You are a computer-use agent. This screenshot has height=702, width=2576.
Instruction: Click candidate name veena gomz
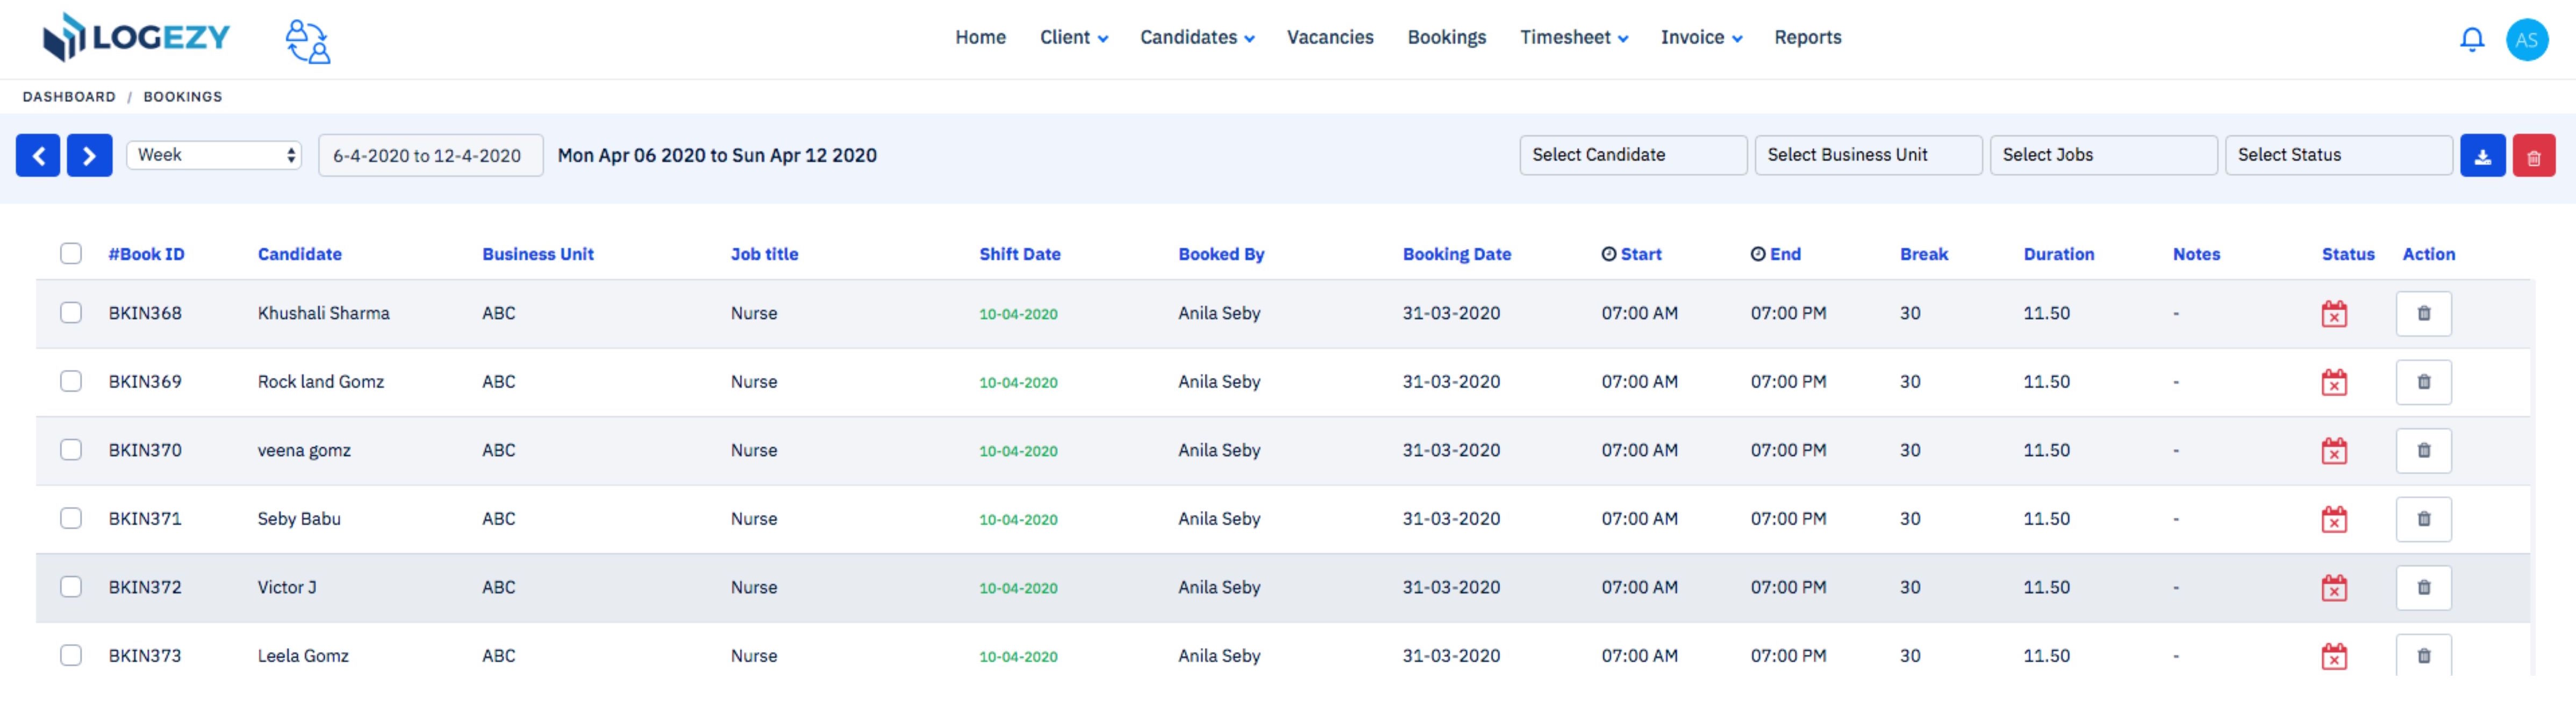pyautogui.click(x=304, y=450)
